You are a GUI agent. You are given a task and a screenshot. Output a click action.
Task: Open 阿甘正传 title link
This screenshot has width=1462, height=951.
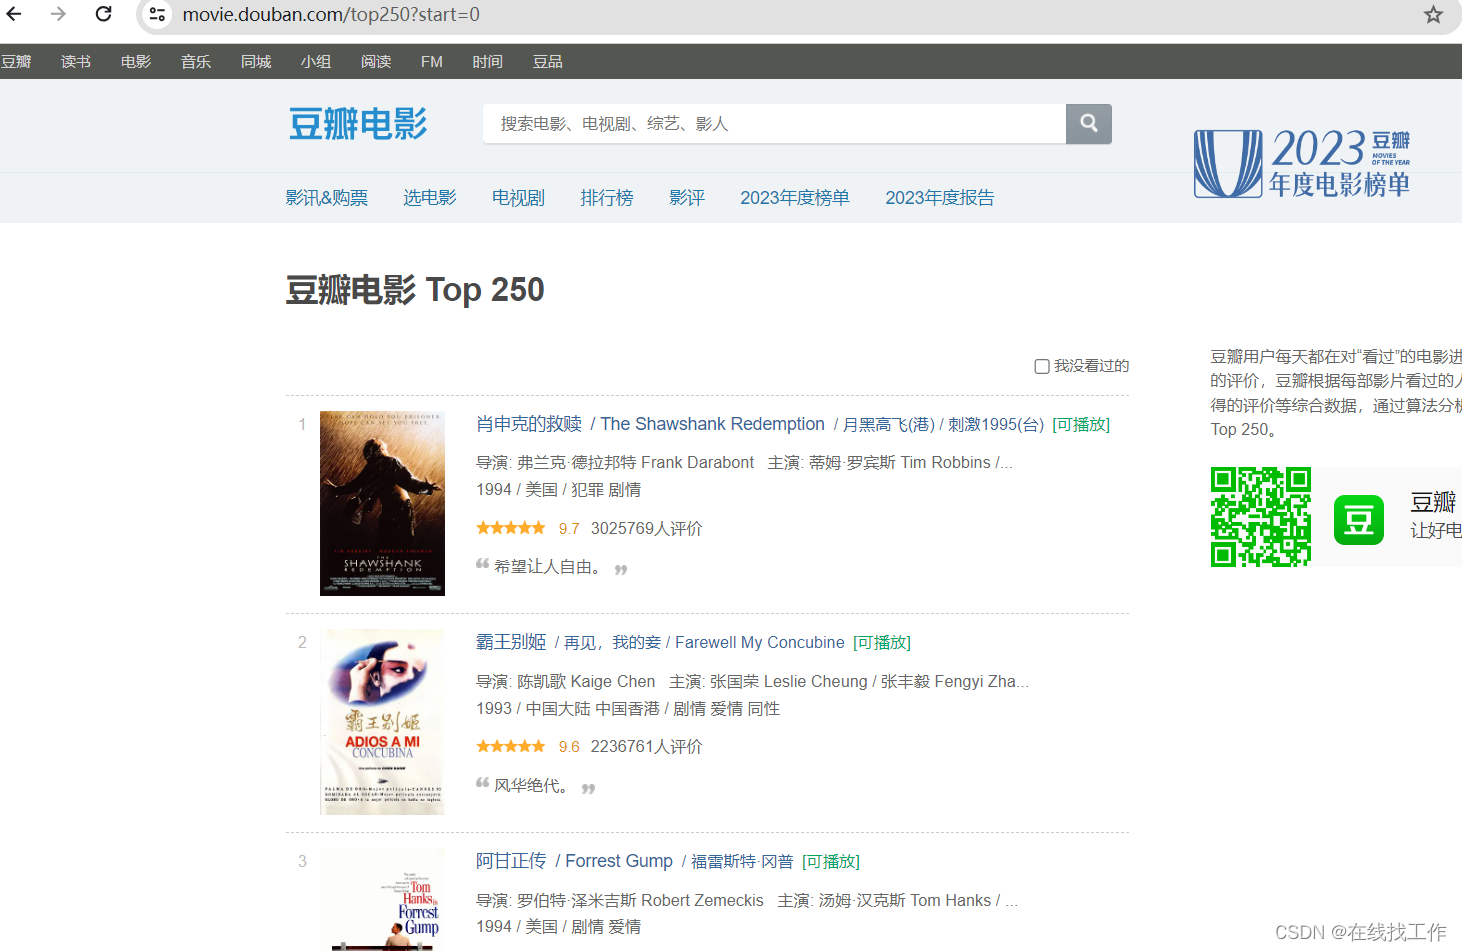(511, 861)
